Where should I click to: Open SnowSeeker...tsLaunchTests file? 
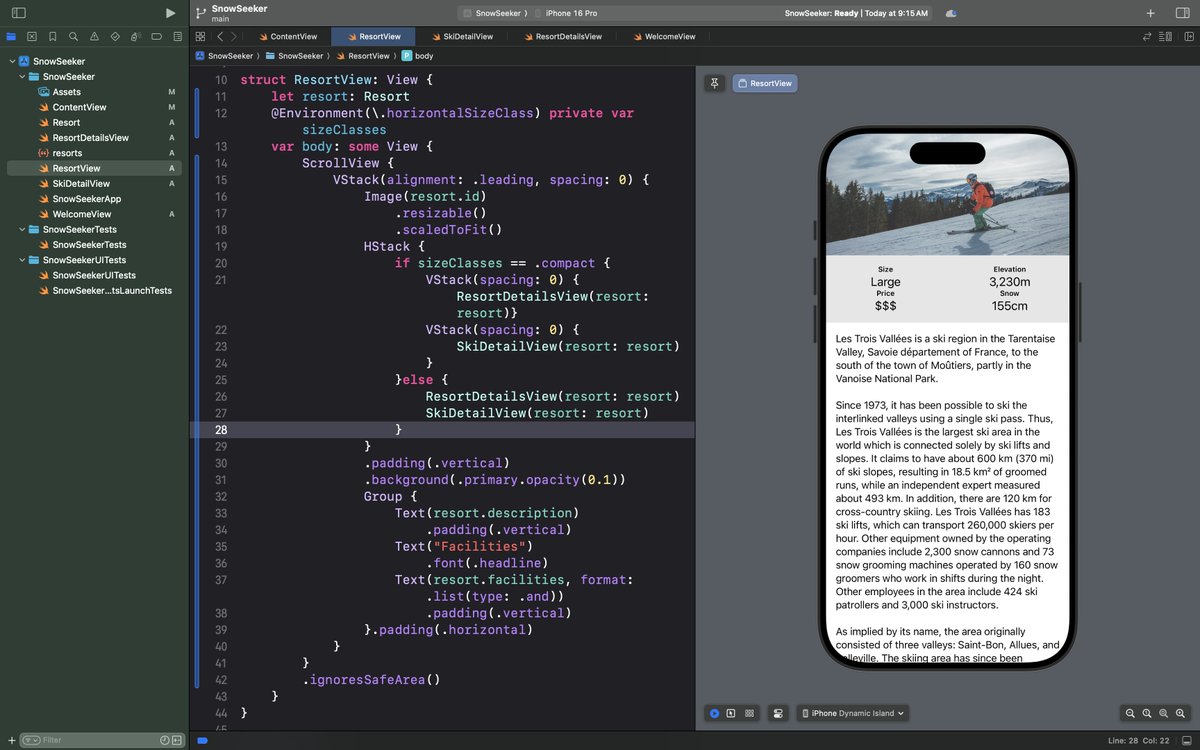click(x=111, y=290)
